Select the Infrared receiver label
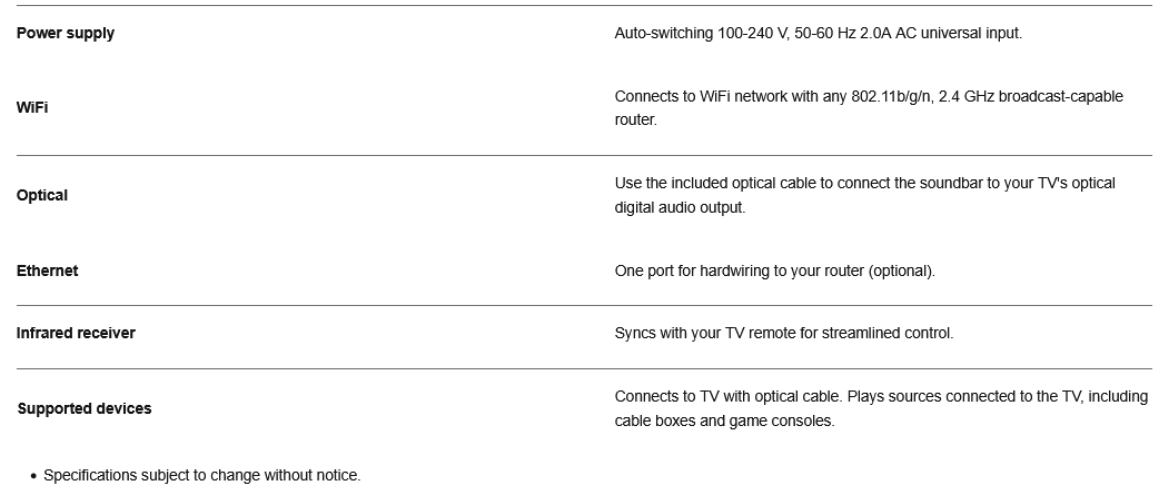1167x493 pixels. tap(76, 334)
